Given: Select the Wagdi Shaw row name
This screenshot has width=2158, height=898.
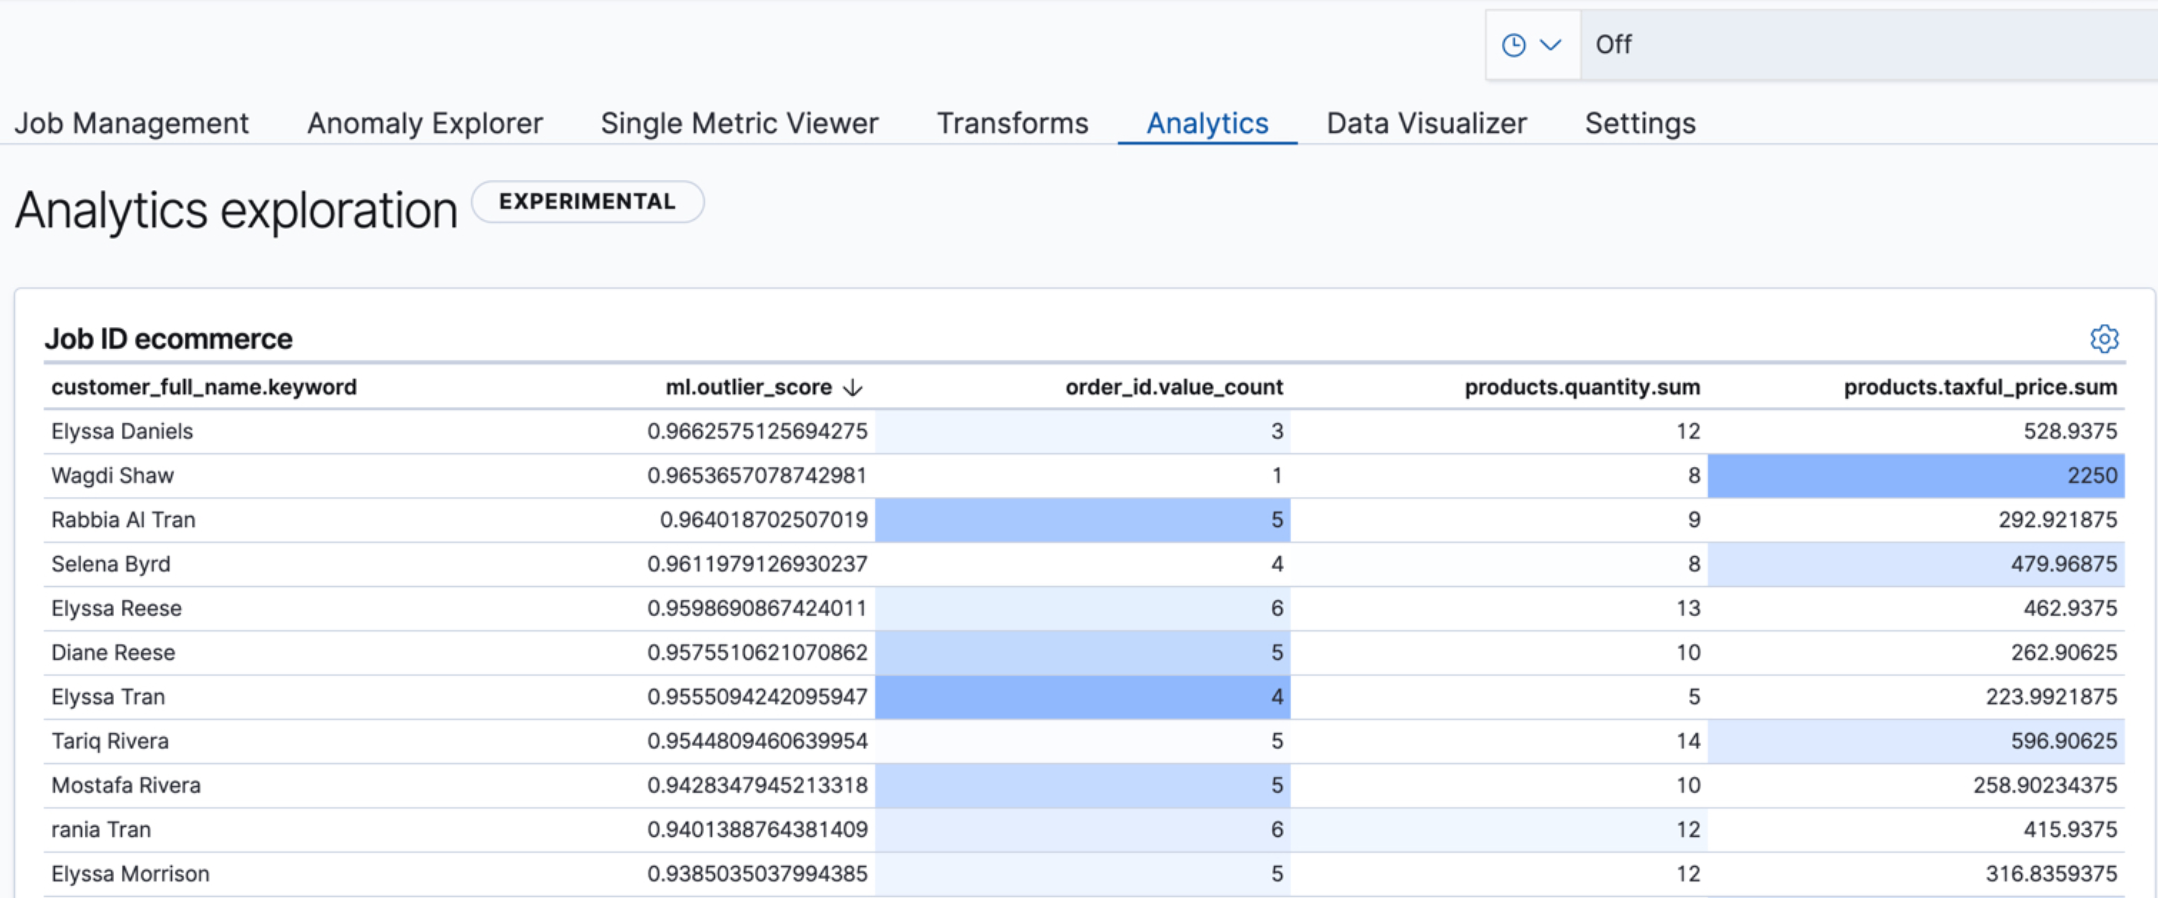Looking at the screenshot, I should pos(113,476).
